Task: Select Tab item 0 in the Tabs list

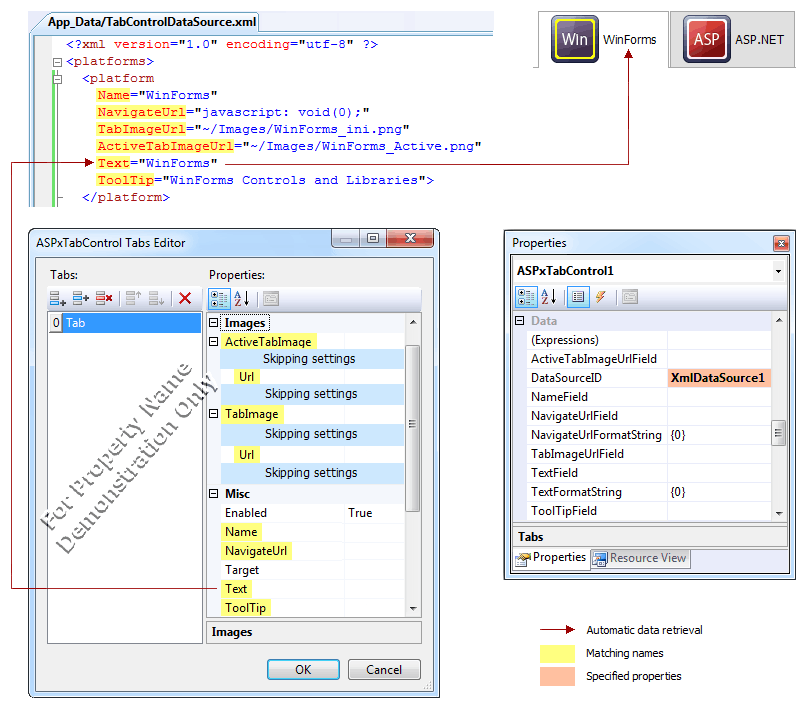Action: point(125,323)
